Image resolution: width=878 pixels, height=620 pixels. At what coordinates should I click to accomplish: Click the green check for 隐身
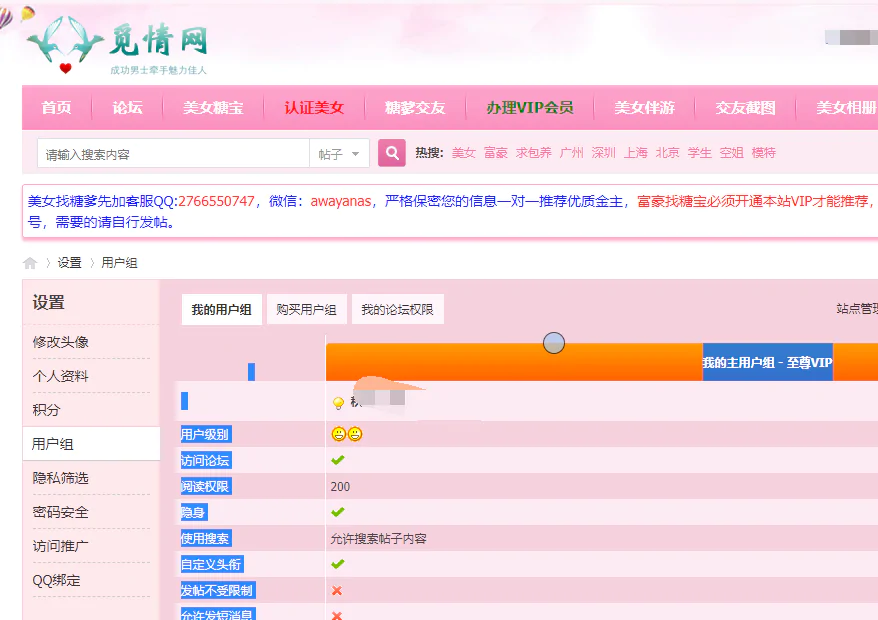coord(338,512)
